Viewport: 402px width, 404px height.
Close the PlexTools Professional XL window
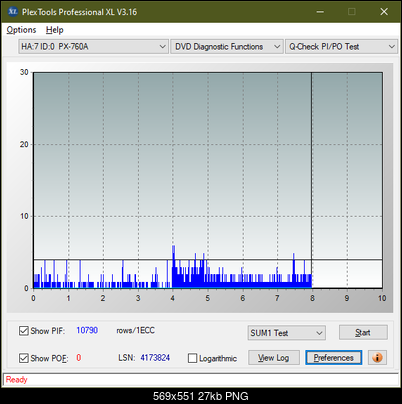pyautogui.click(x=384, y=12)
